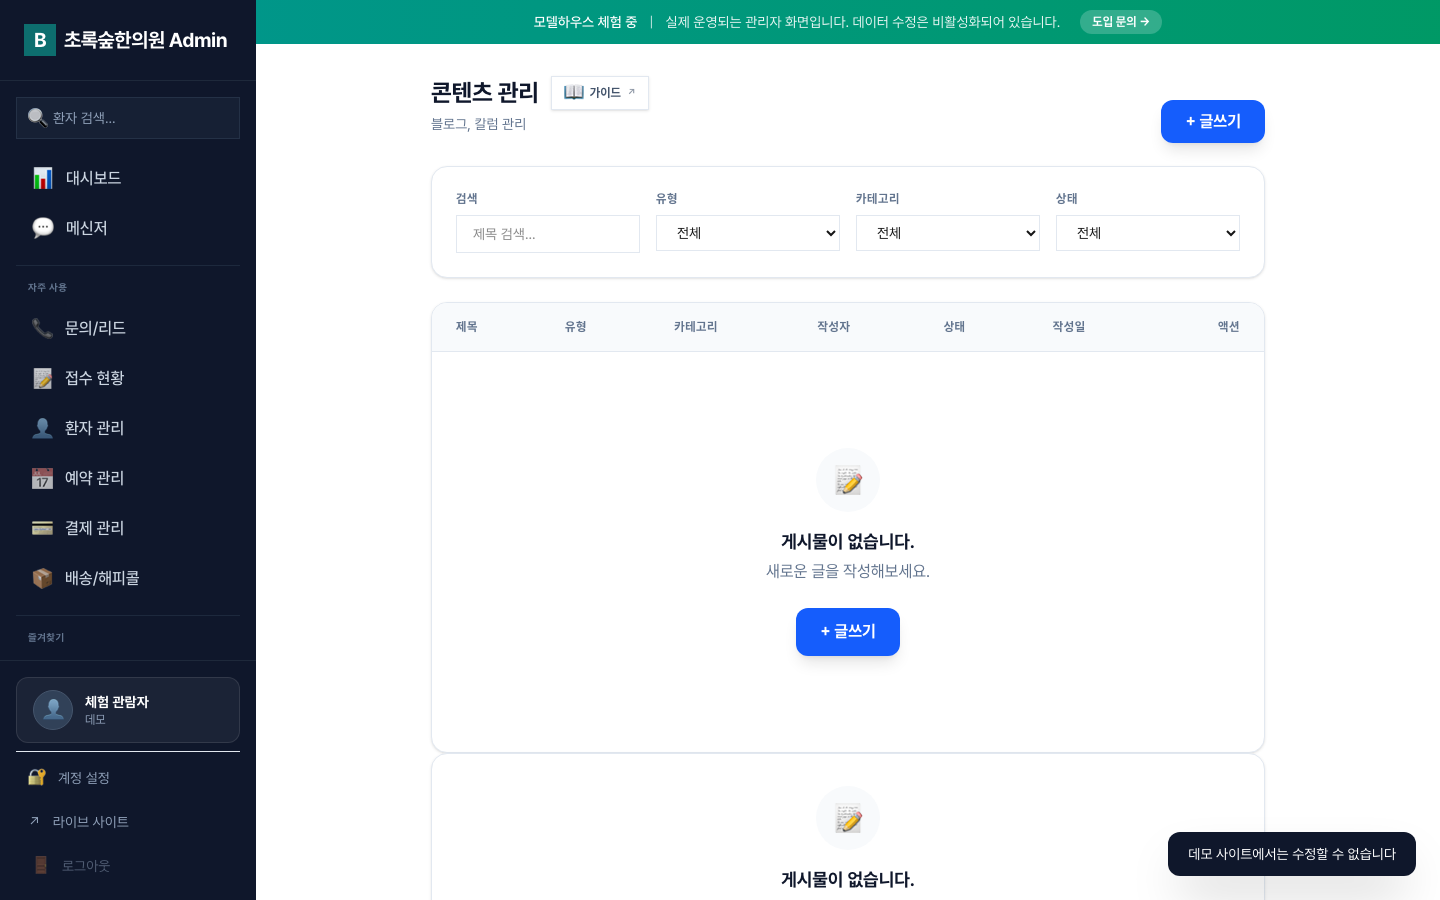This screenshot has height=900, width=1440.
Task: Go to 대시보드 menu item
Action: 128,178
